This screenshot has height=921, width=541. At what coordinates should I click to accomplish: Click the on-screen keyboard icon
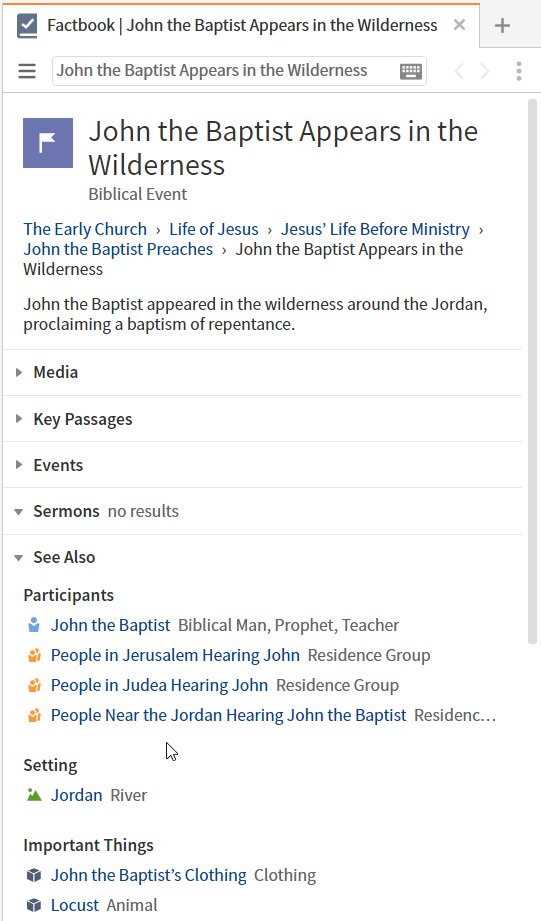click(411, 72)
